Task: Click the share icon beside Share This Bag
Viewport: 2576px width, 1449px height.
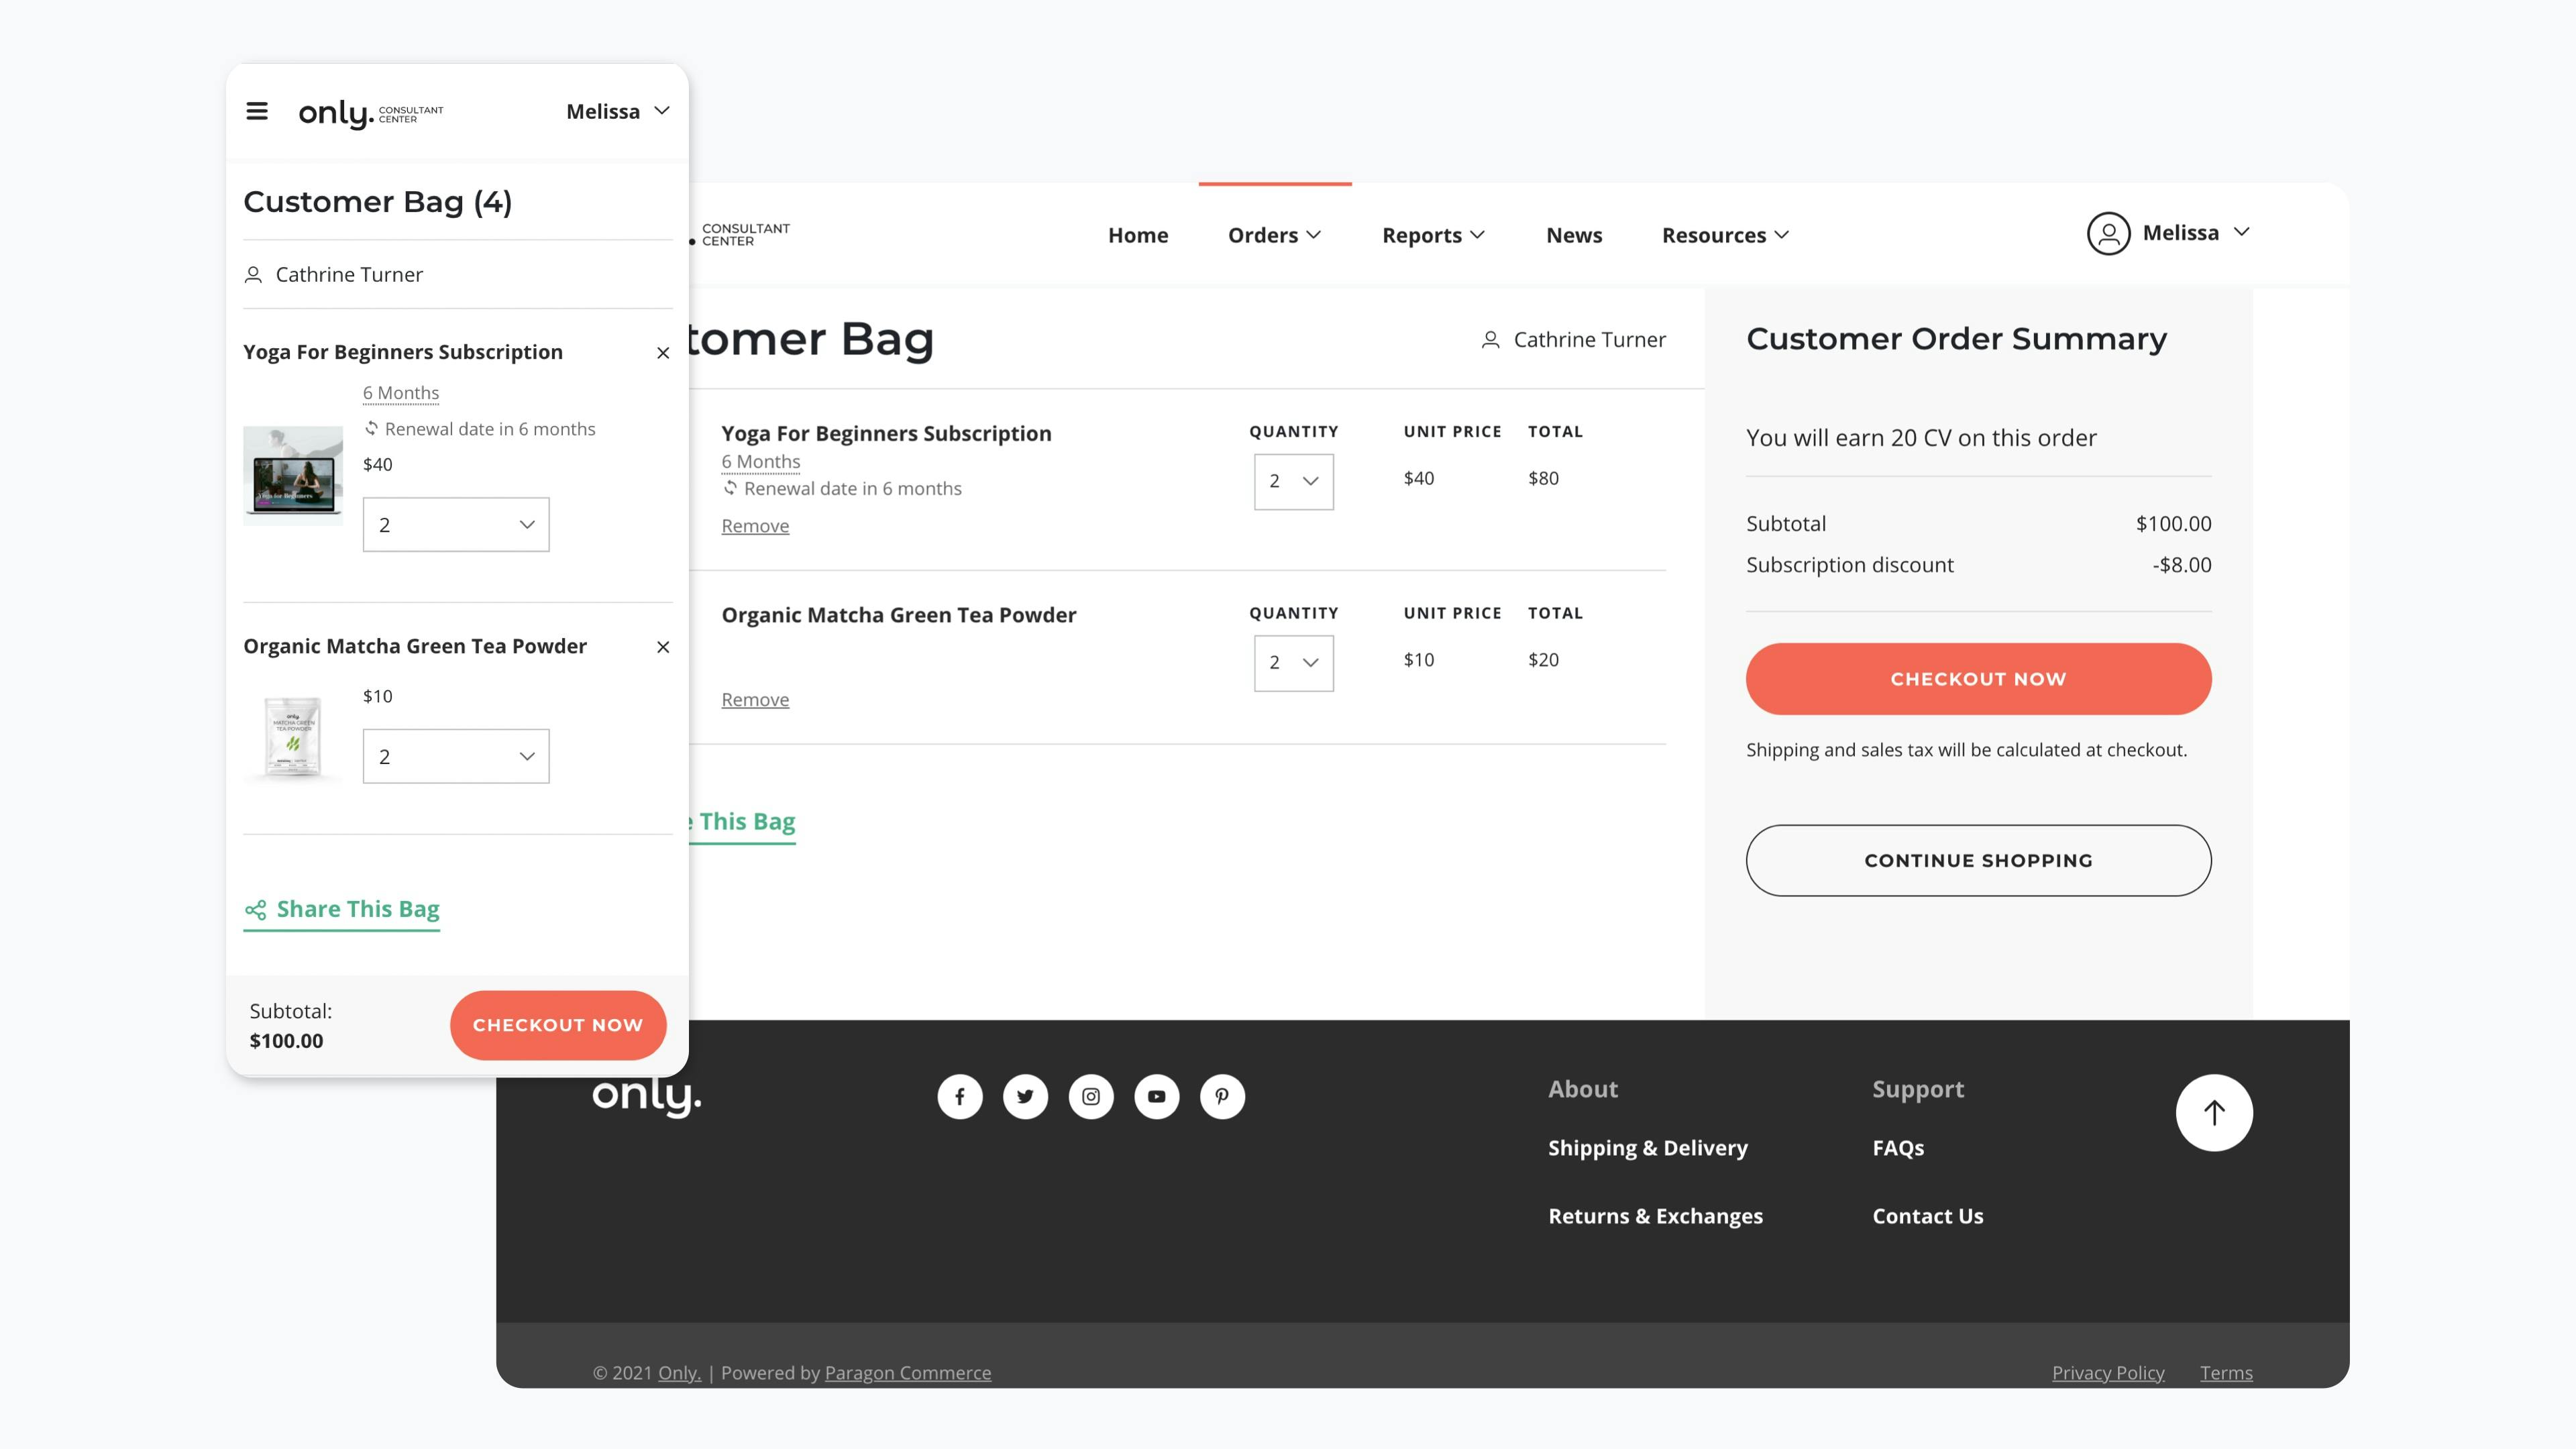Action: pos(256,910)
